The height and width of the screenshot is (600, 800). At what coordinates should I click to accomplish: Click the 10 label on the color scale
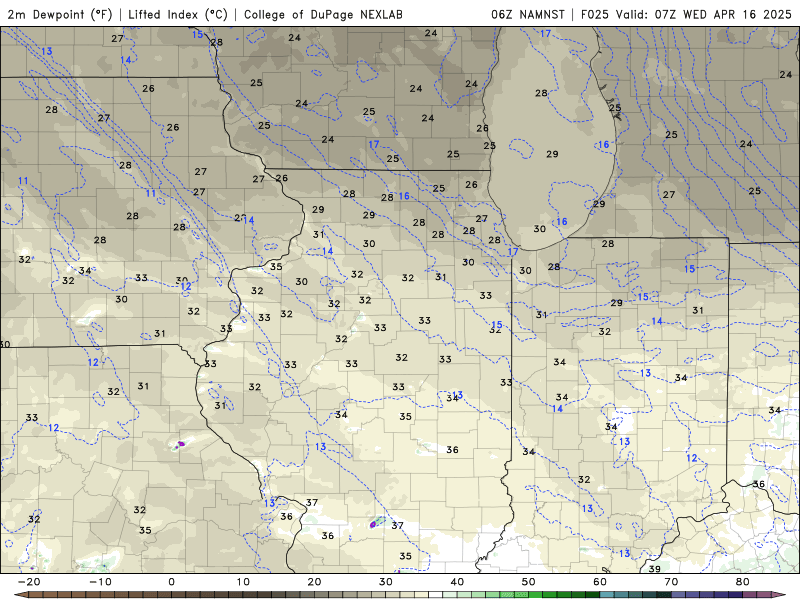(x=243, y=582)
